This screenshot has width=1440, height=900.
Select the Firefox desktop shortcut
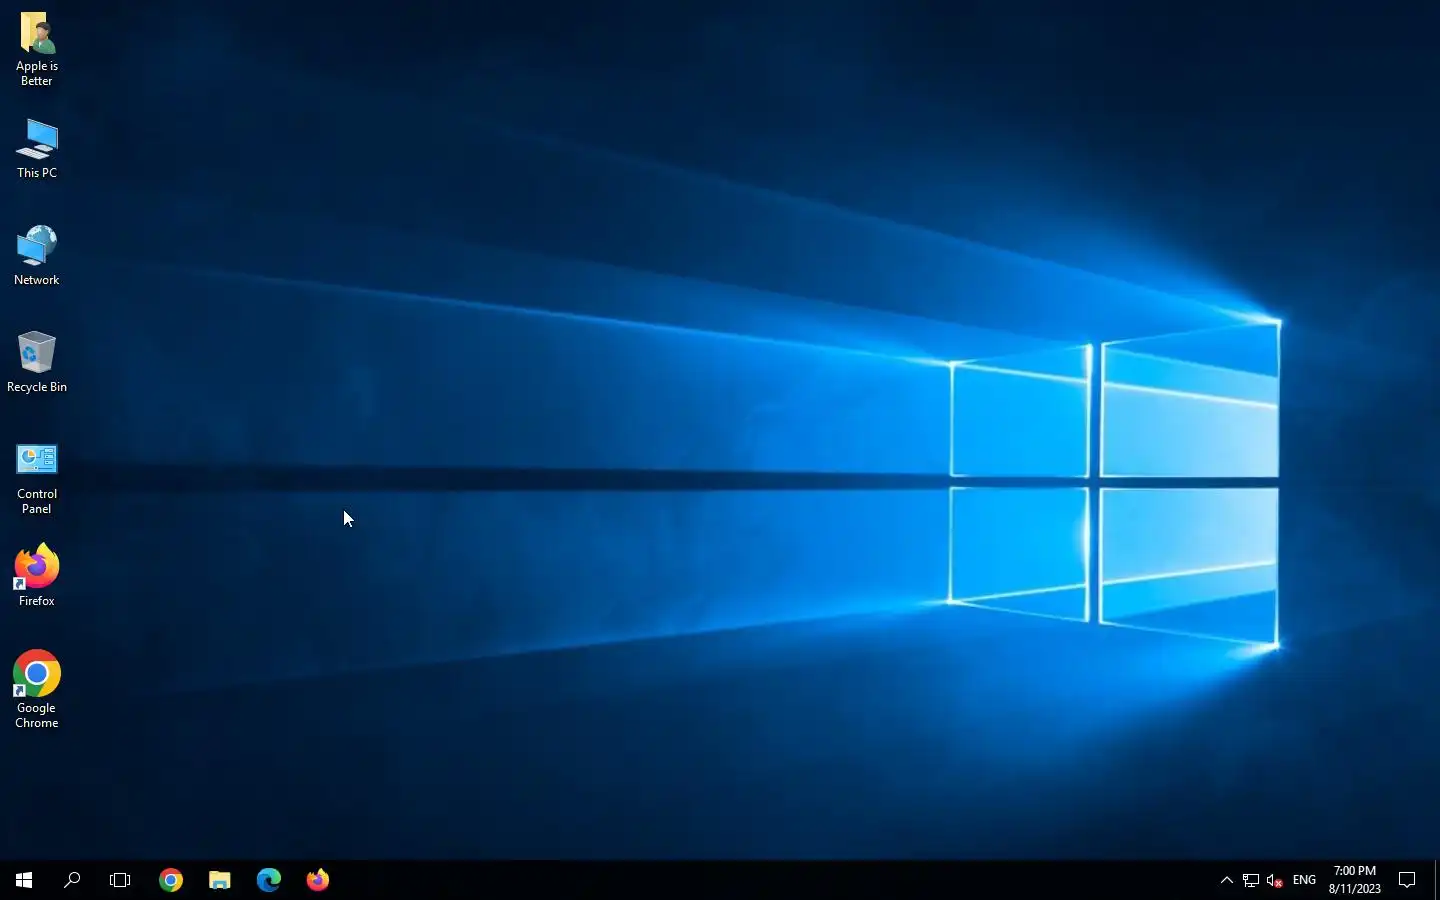(x=37, y=576)
